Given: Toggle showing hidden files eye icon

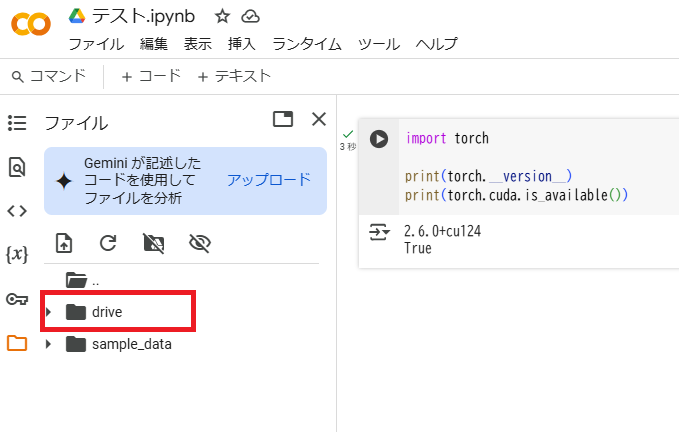Looking at the screenshot, I should [198, 242].
